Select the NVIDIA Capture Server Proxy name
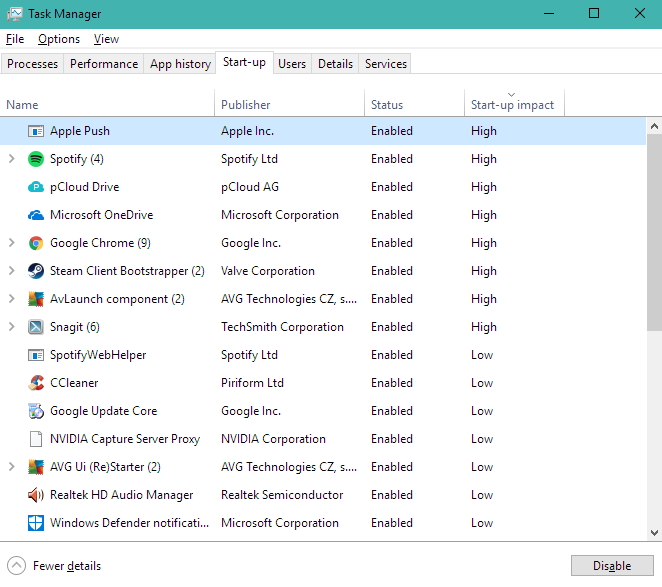The width and height of the screenshot is (662, 587). pyautogui.click(x=125, y=439)
